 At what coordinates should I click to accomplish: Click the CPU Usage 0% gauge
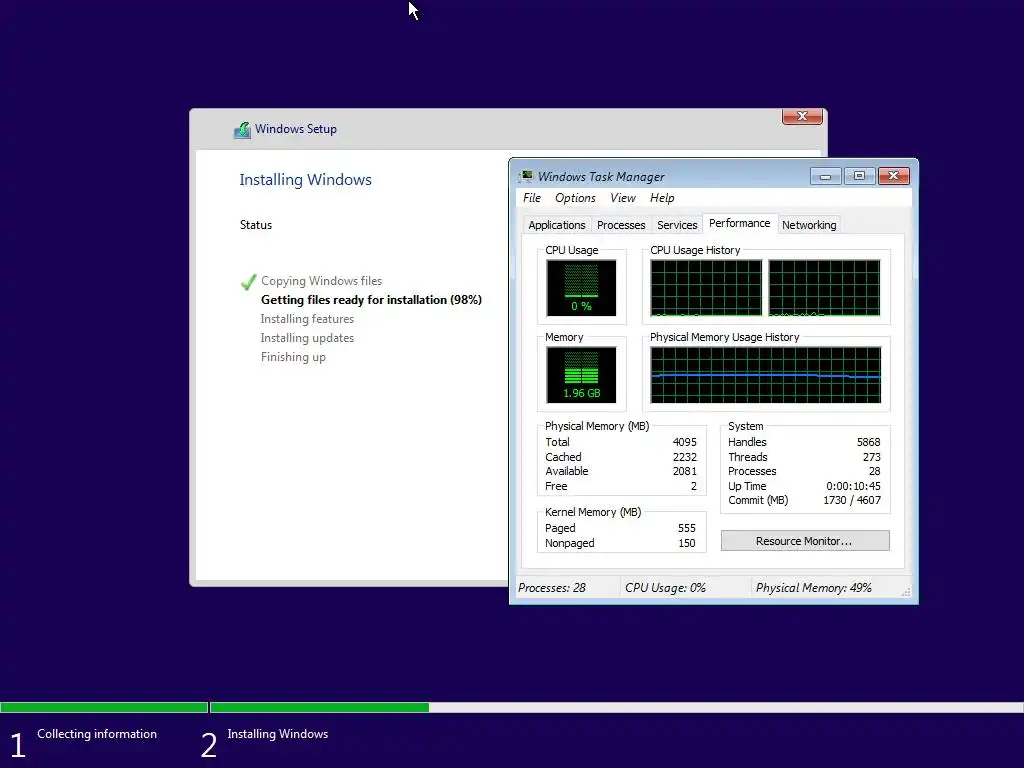[581, 288]
